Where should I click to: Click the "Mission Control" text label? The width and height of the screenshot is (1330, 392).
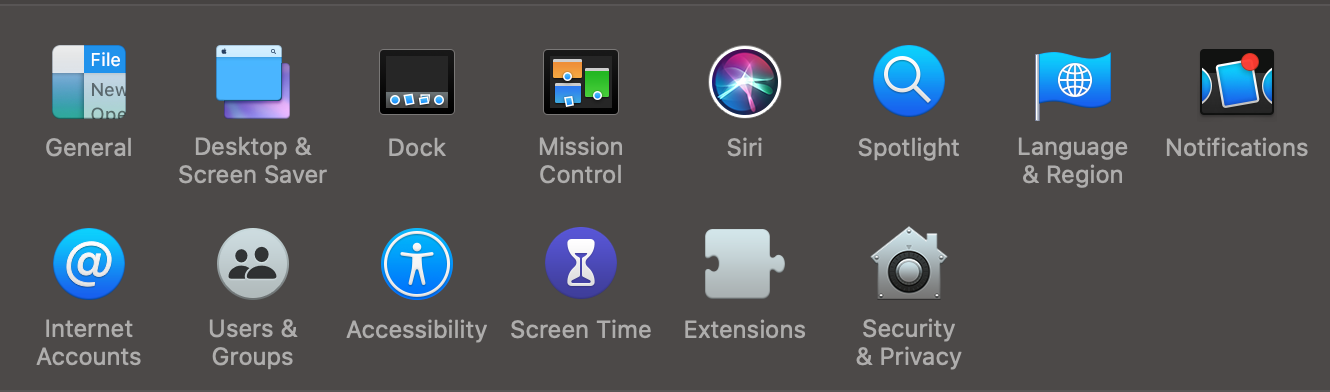coord(581,161)
